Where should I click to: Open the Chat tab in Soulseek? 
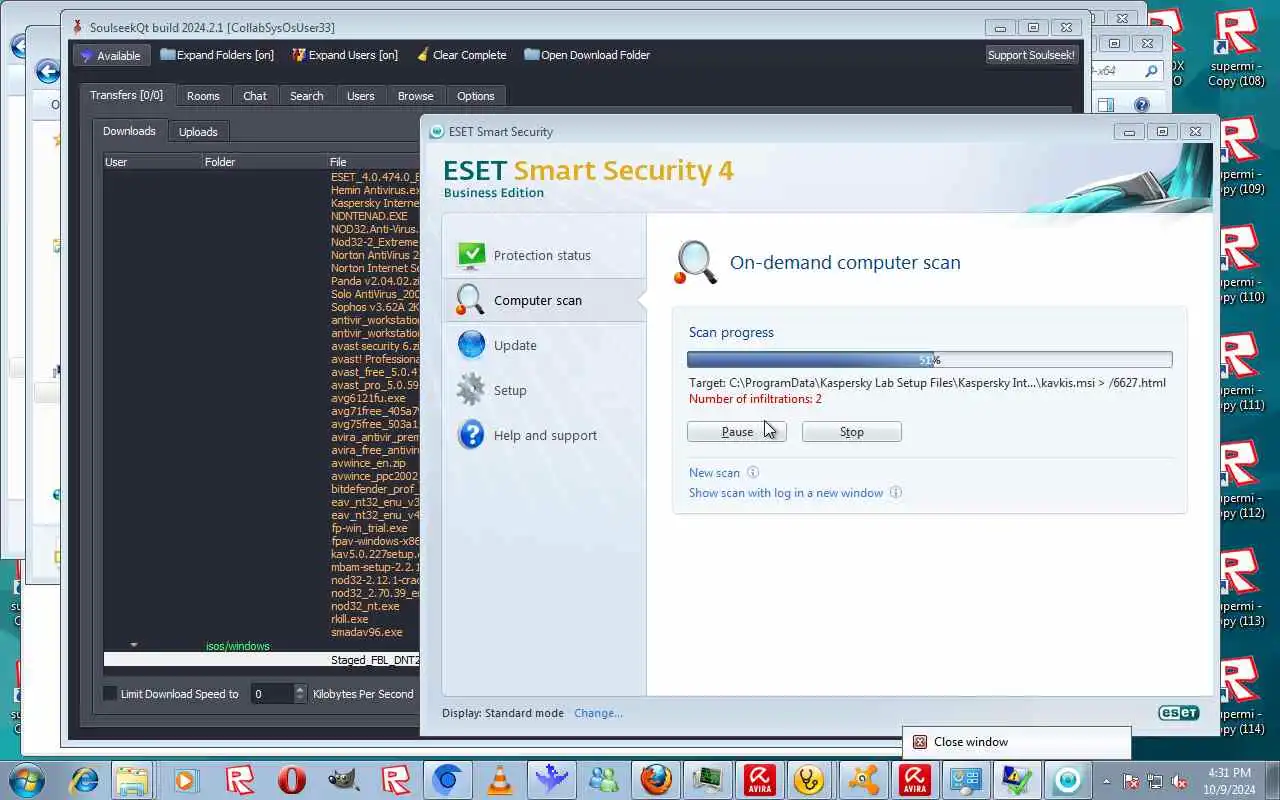[x=255, y=96]
